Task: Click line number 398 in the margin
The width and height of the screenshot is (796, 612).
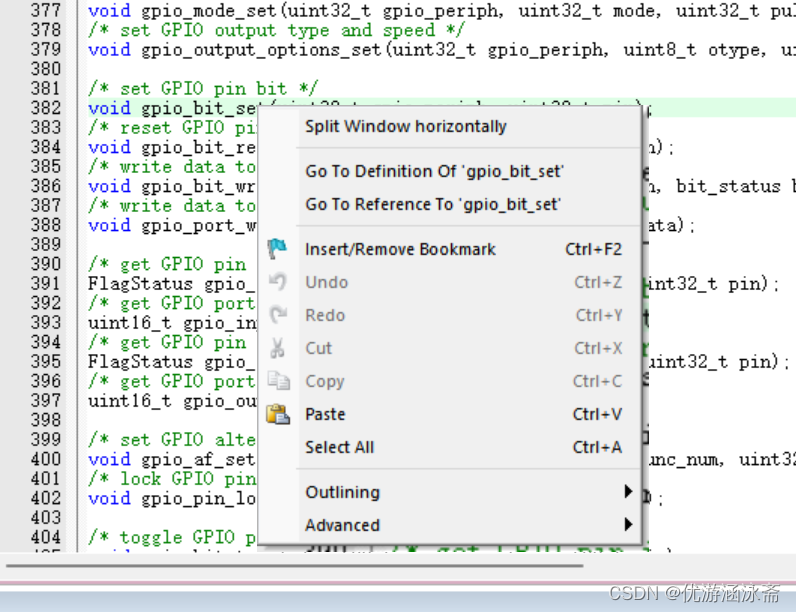Action: pyautogui.click(x=46, y=420)
